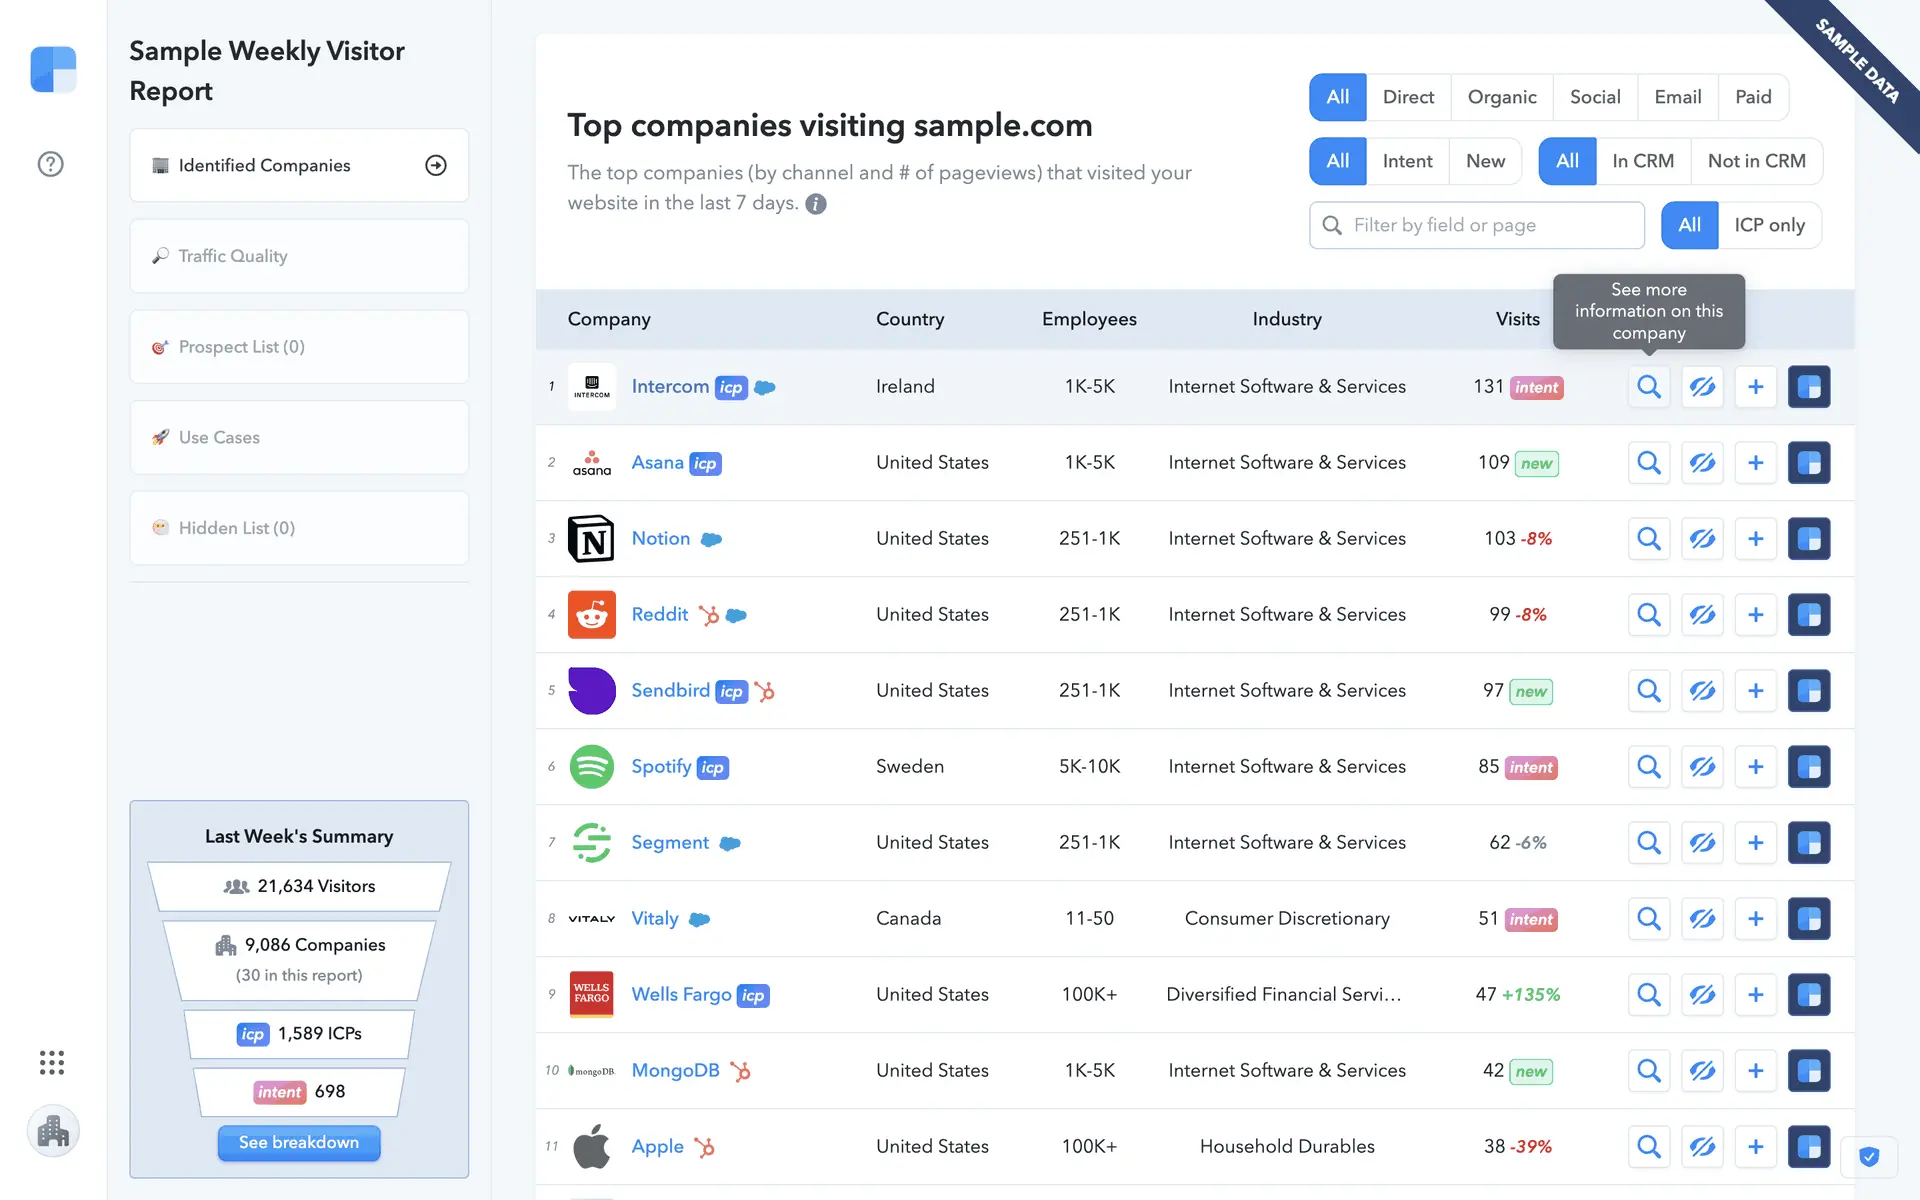Add Notion to prospect list with plus icon
The height and width of the screenshot is (1200, 1920).
point(1755,539)
